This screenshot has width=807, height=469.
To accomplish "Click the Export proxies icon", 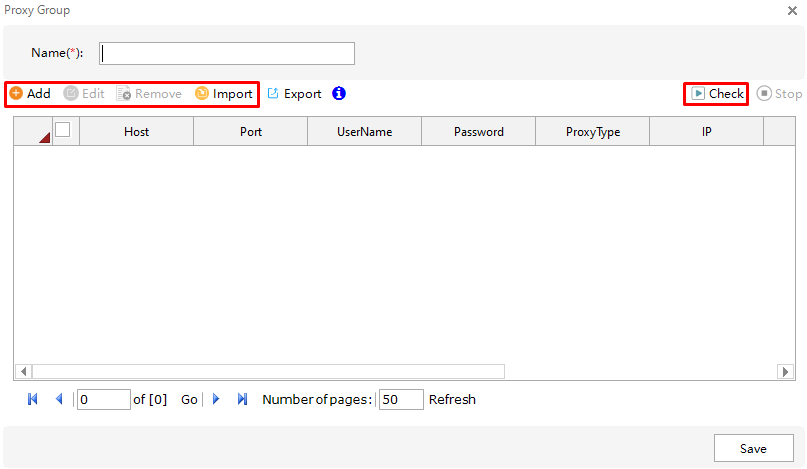I will (x=273, y=94).
